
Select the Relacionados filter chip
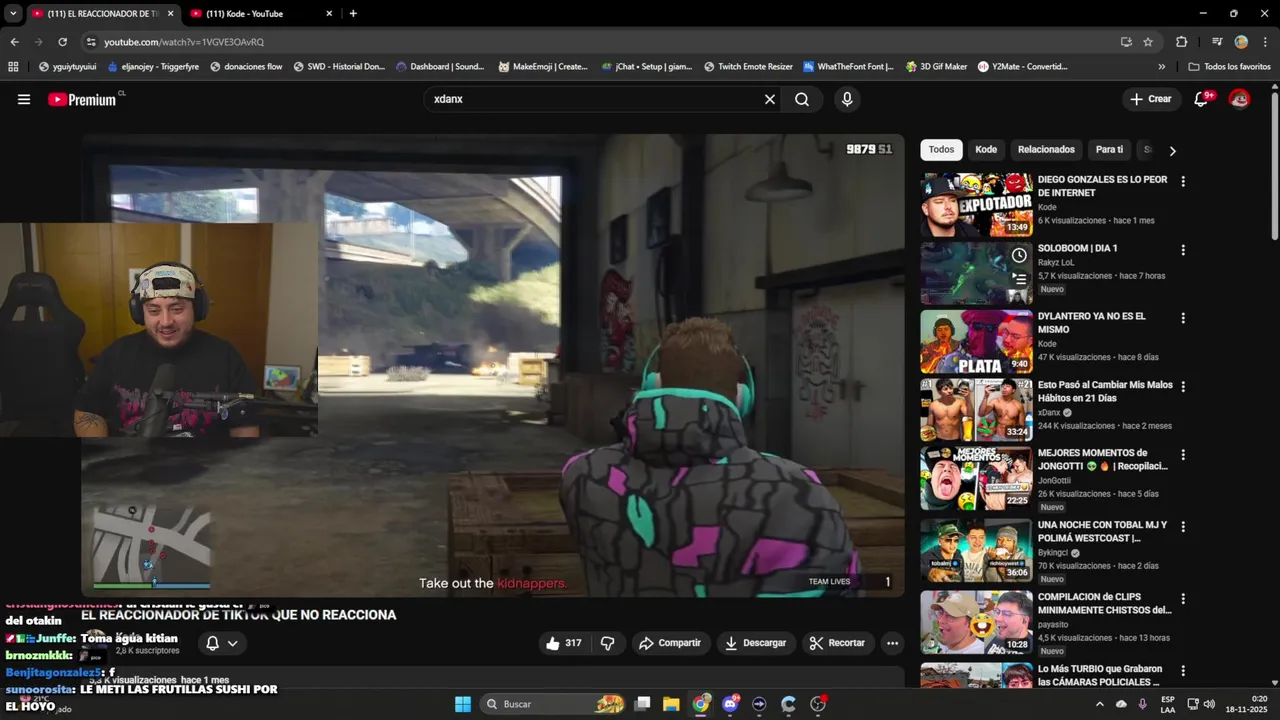point(1046,149)
